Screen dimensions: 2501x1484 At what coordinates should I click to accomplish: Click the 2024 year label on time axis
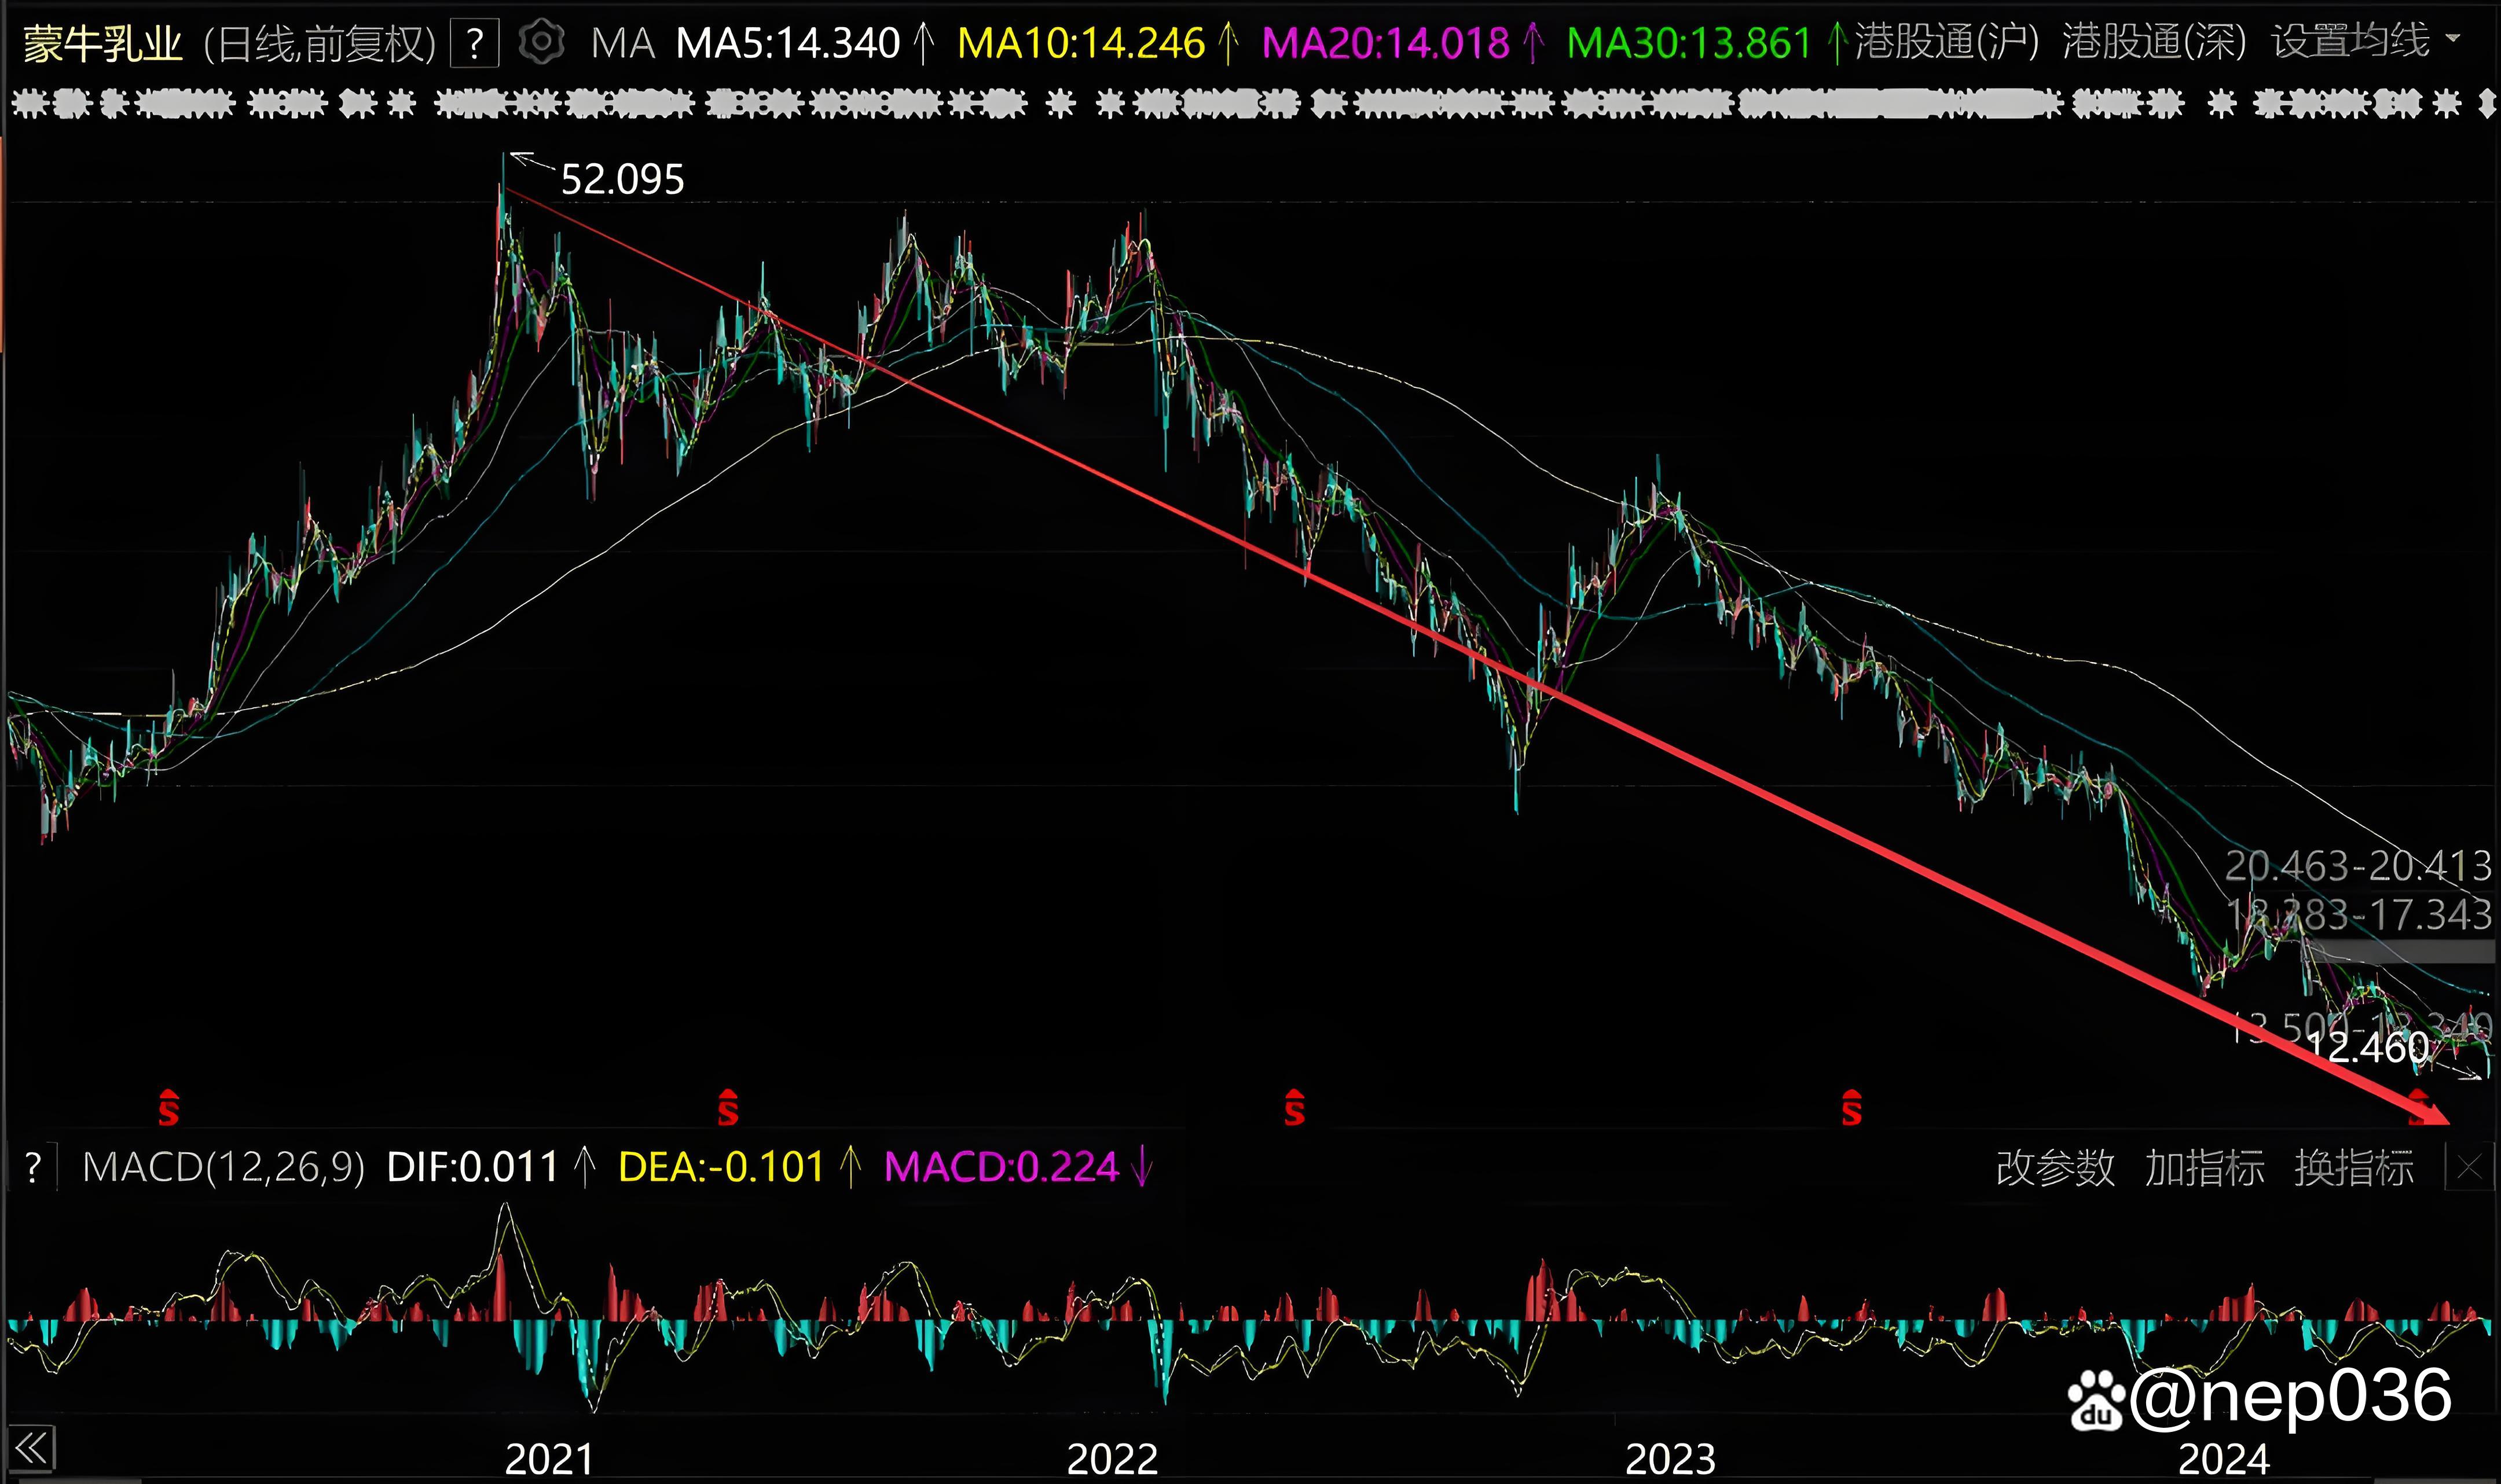(2223, 1459)
